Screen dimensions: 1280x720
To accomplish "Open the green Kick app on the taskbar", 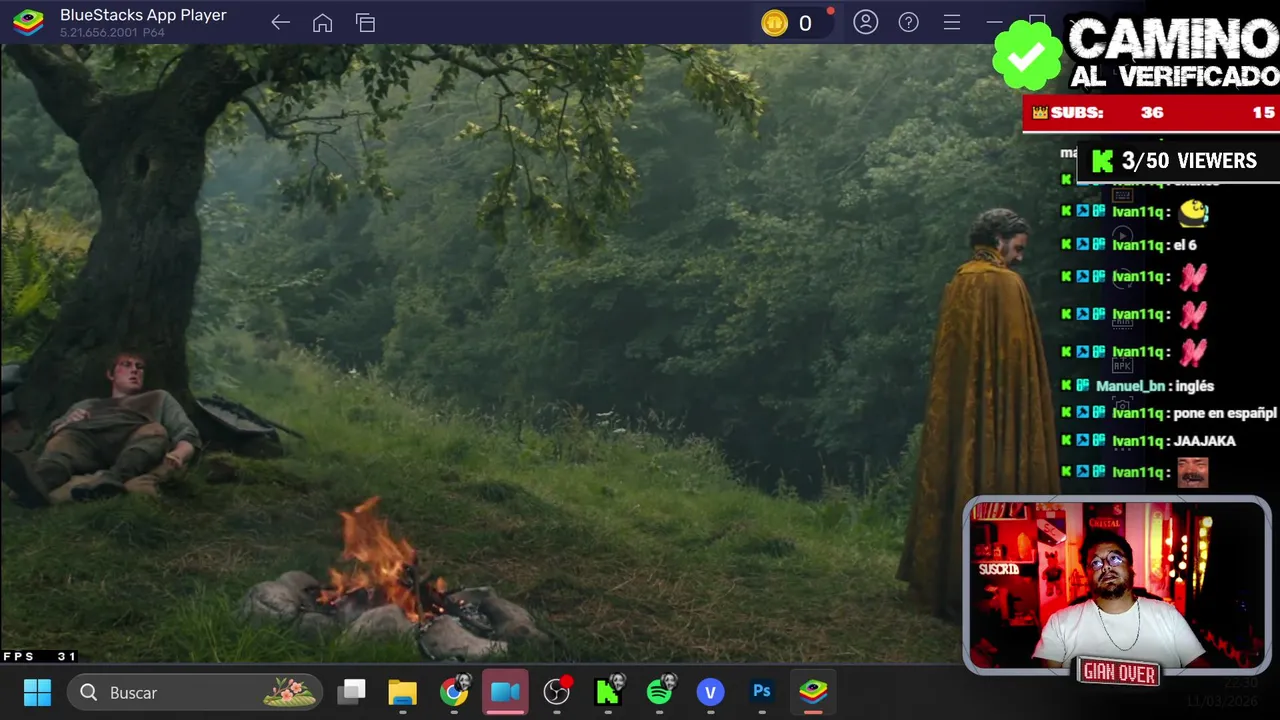I will (x=608, y=692).
